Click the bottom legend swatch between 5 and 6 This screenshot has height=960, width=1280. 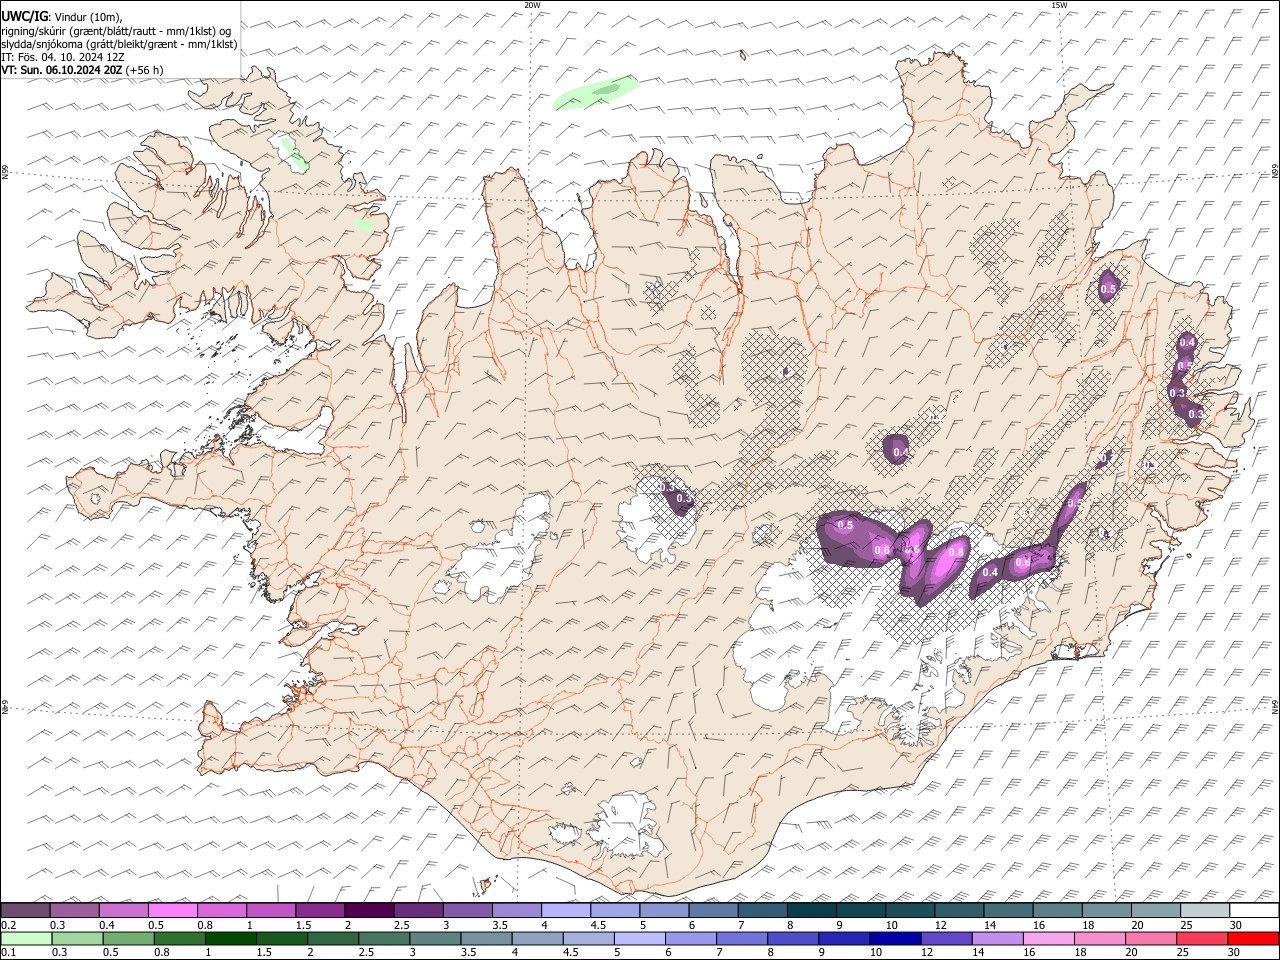pos(639,938)
